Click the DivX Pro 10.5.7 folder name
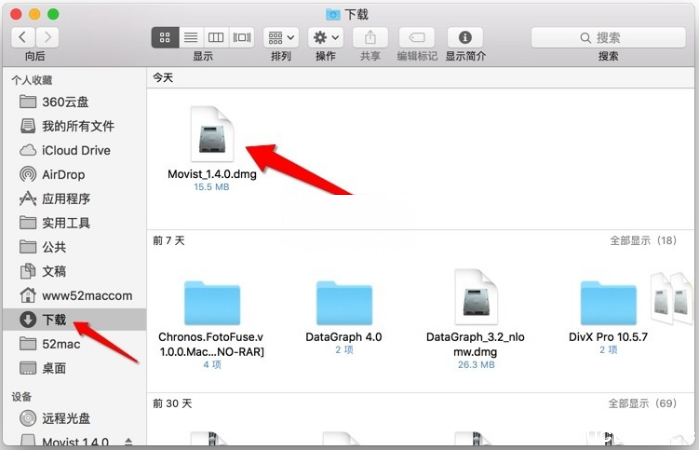The height and width of the screenshot is (450, 699). click(x=608, y=337)
